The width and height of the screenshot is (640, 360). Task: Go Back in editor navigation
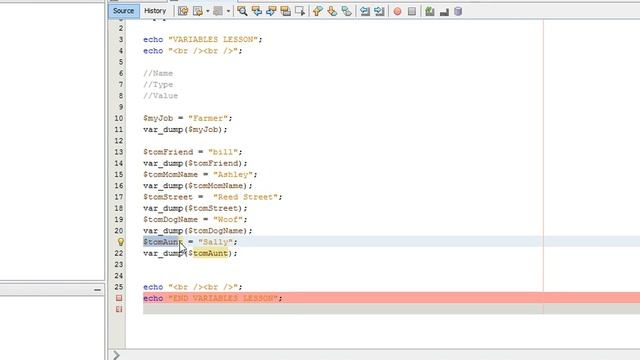coord(198,11)
